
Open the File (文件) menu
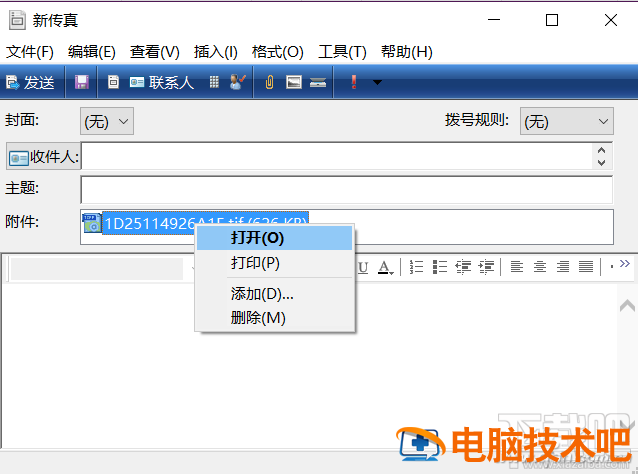[x=30, y=52]
